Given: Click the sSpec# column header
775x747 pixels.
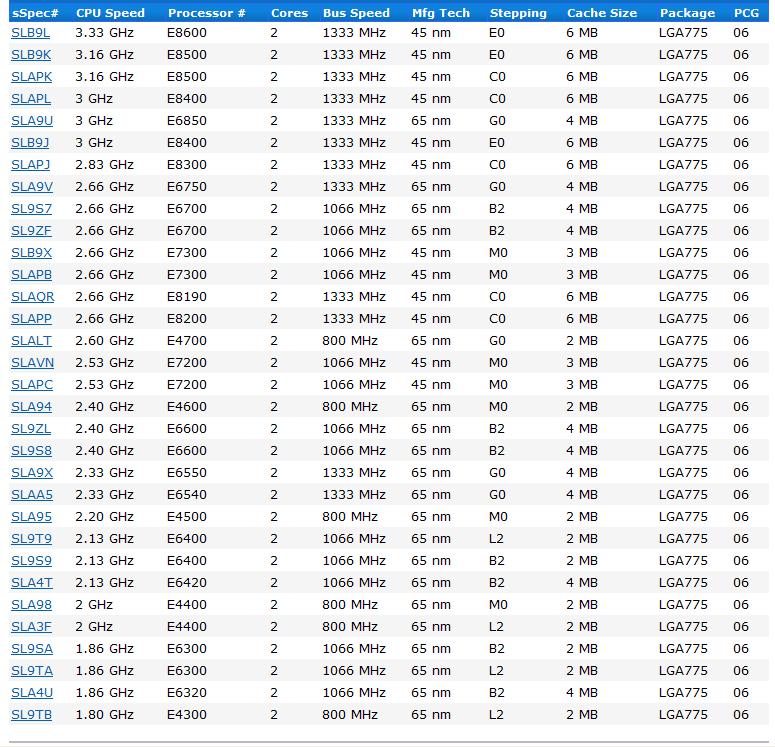Looking at the screenshot, I should click(35, 13).
